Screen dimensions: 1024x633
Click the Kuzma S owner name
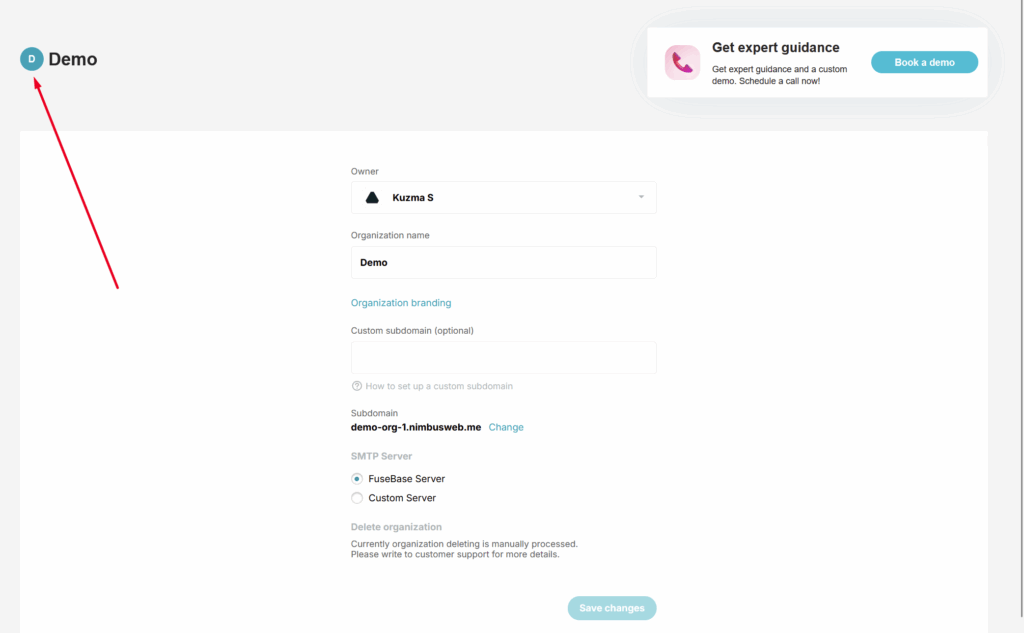click(413, 198)
